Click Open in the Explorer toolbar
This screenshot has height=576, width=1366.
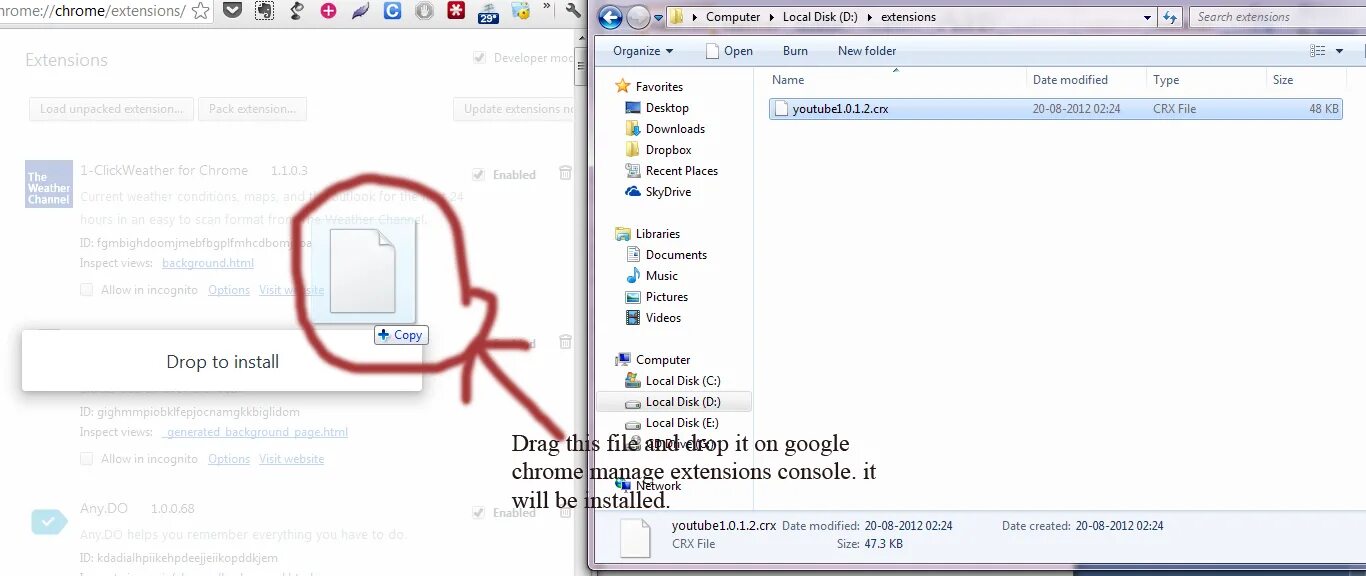click(729, 51)
